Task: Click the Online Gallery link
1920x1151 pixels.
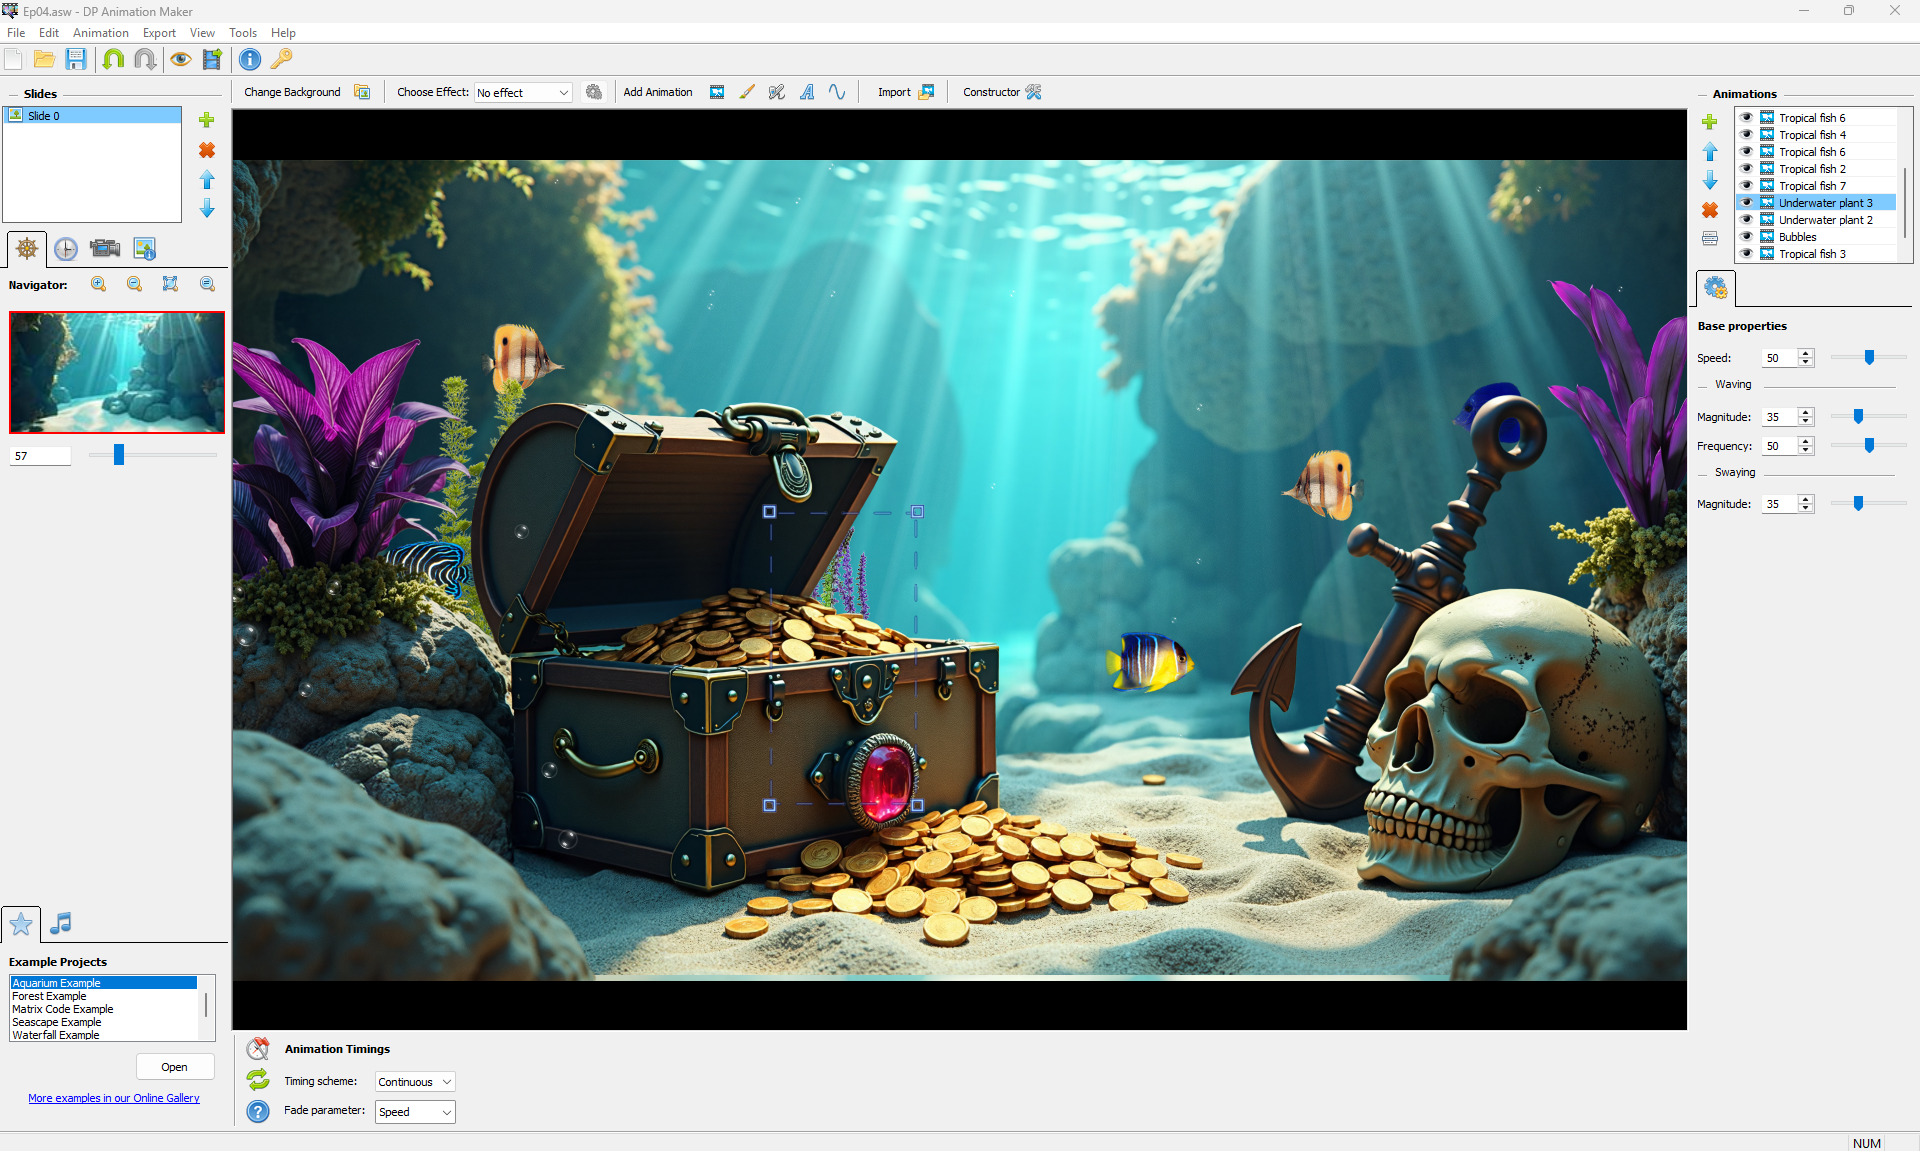Action: [x=114, y=1098]
